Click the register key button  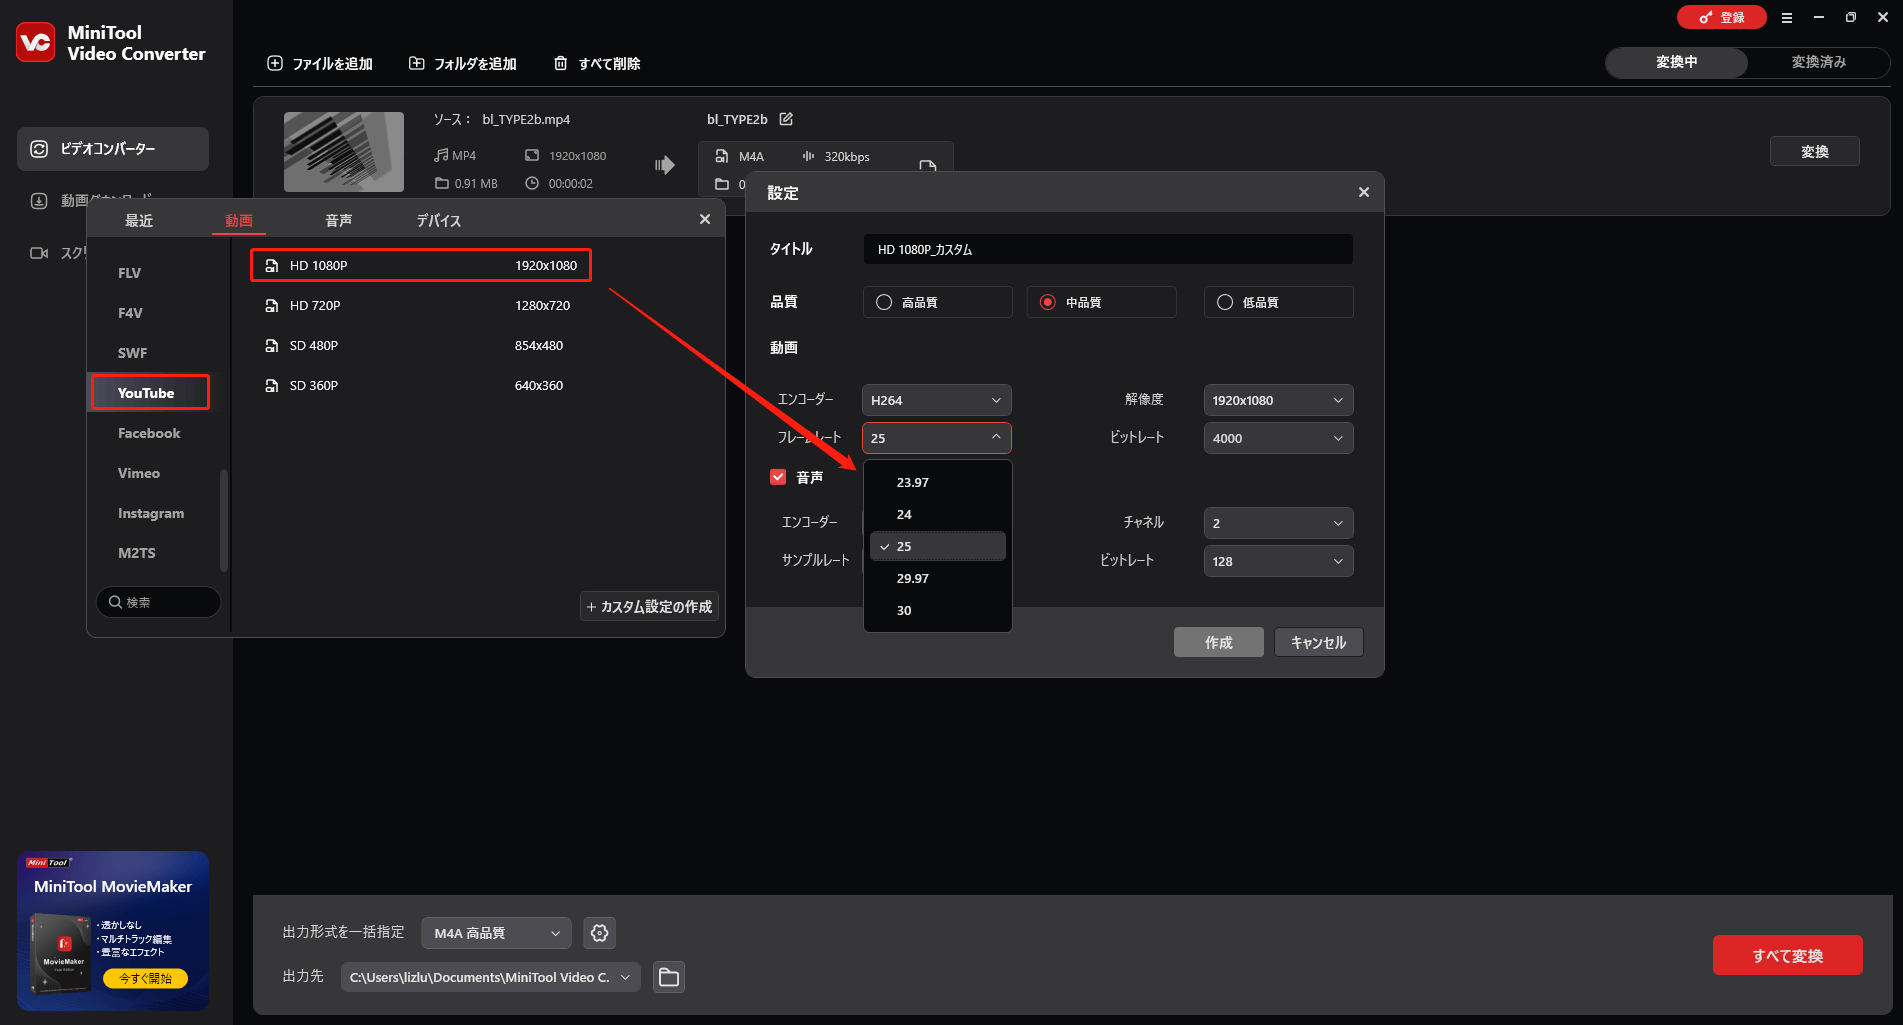tap(1721, 17)
